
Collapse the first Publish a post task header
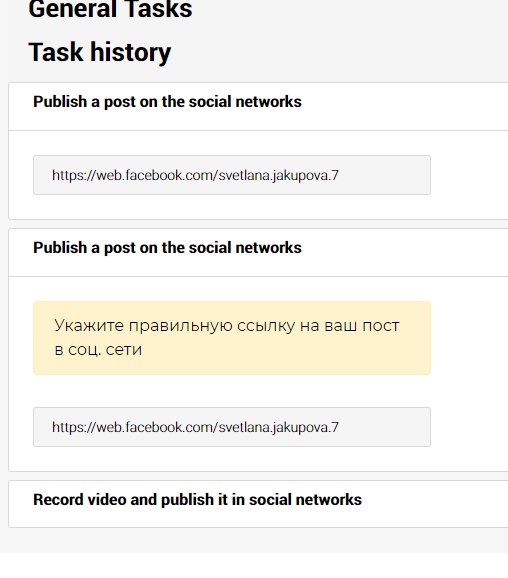258,106
